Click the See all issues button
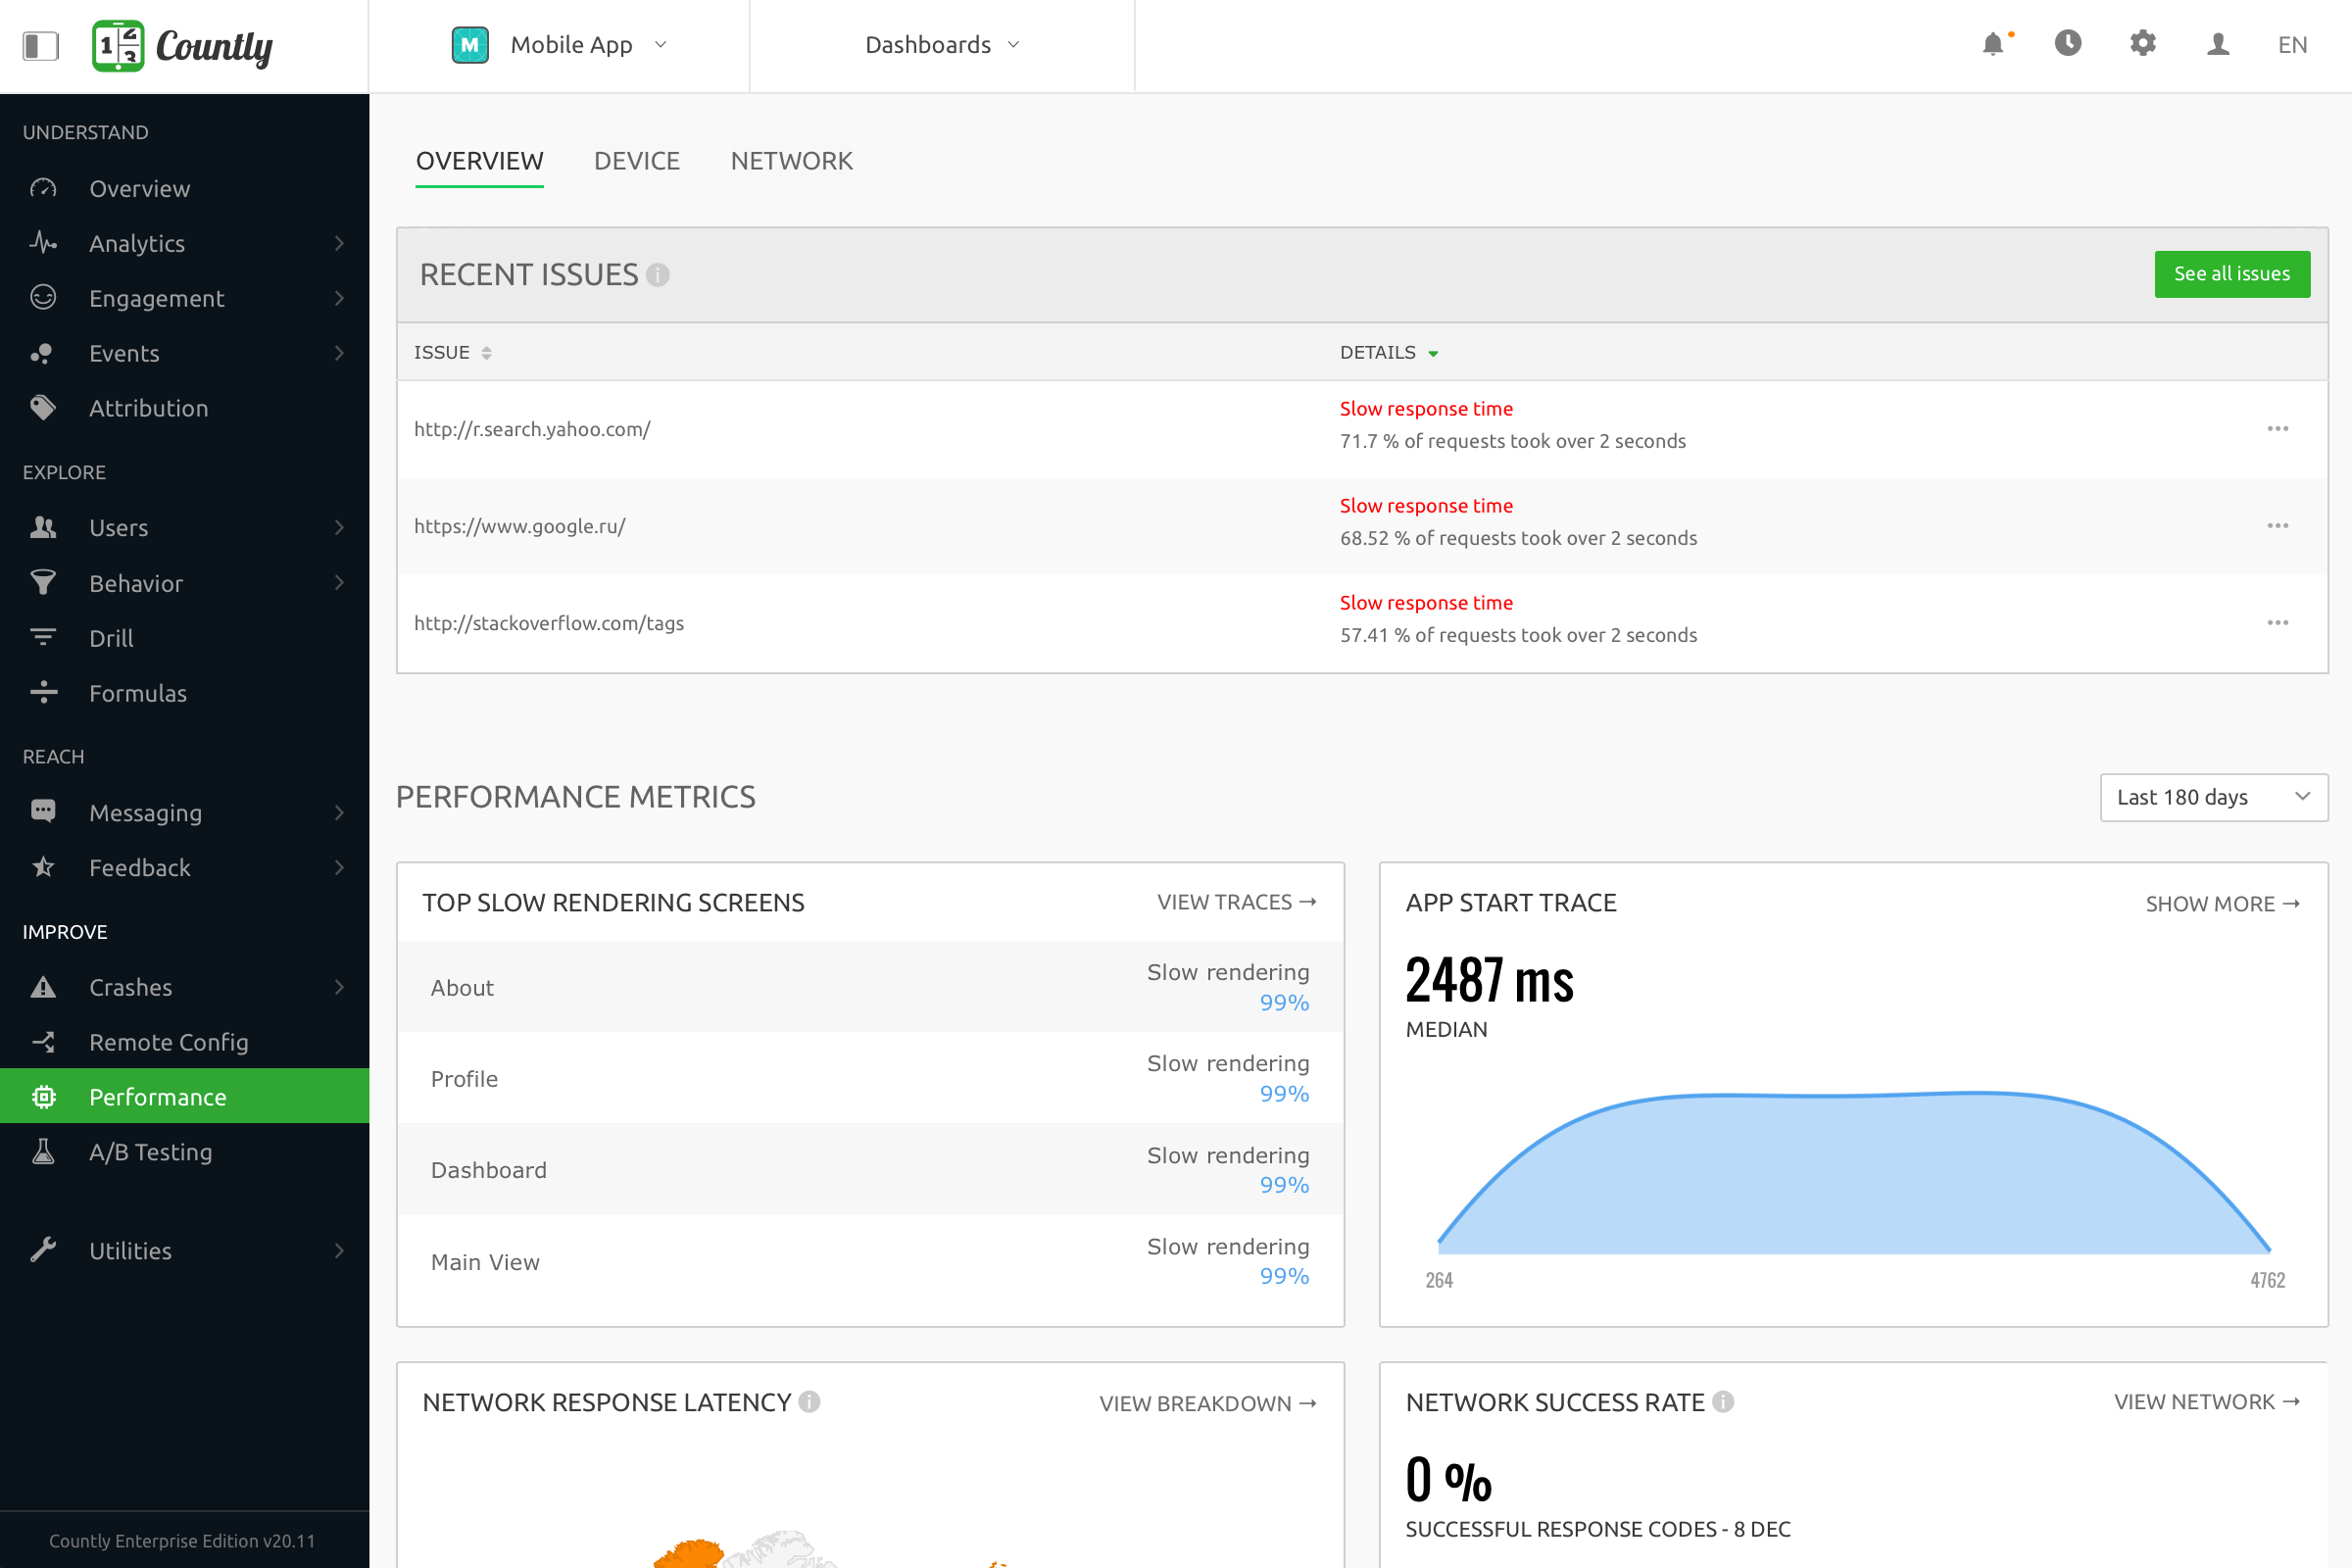Viewport: 2352px width, 1568px height. (2231, 274)
